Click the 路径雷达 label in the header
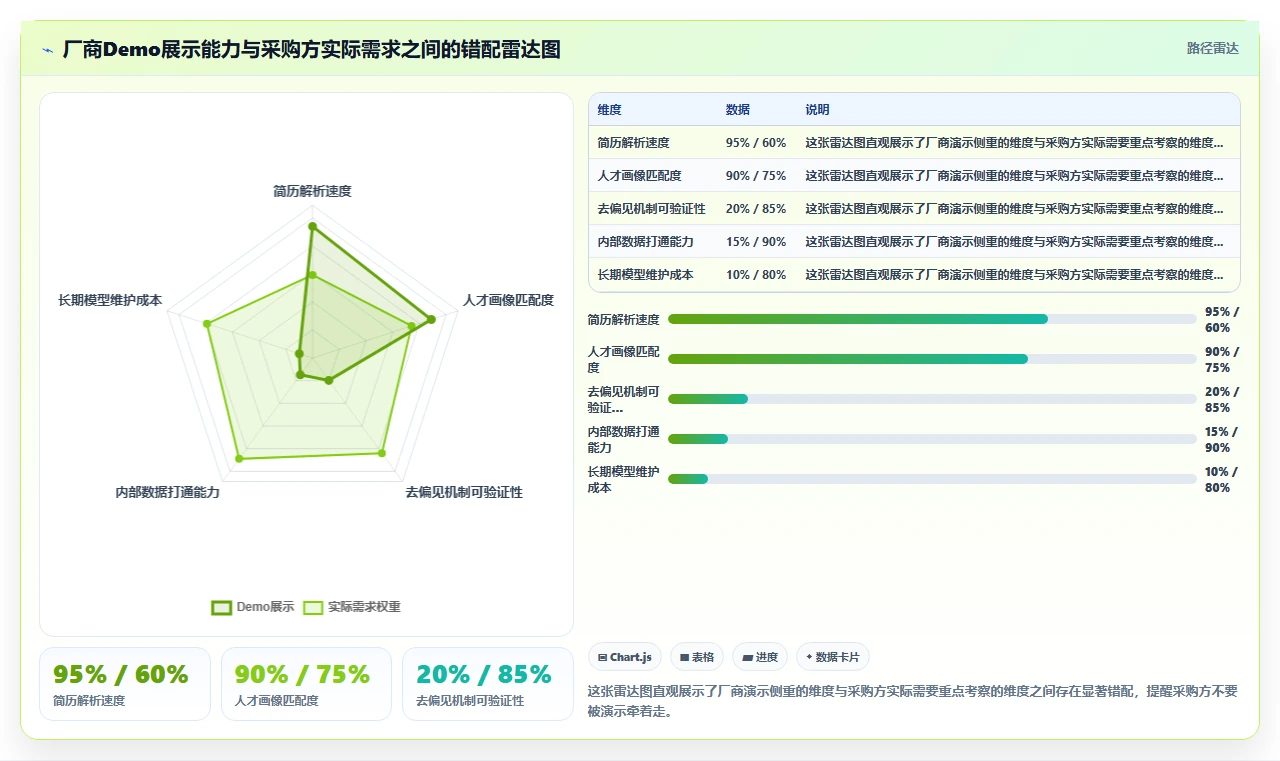 (1212, 48)
